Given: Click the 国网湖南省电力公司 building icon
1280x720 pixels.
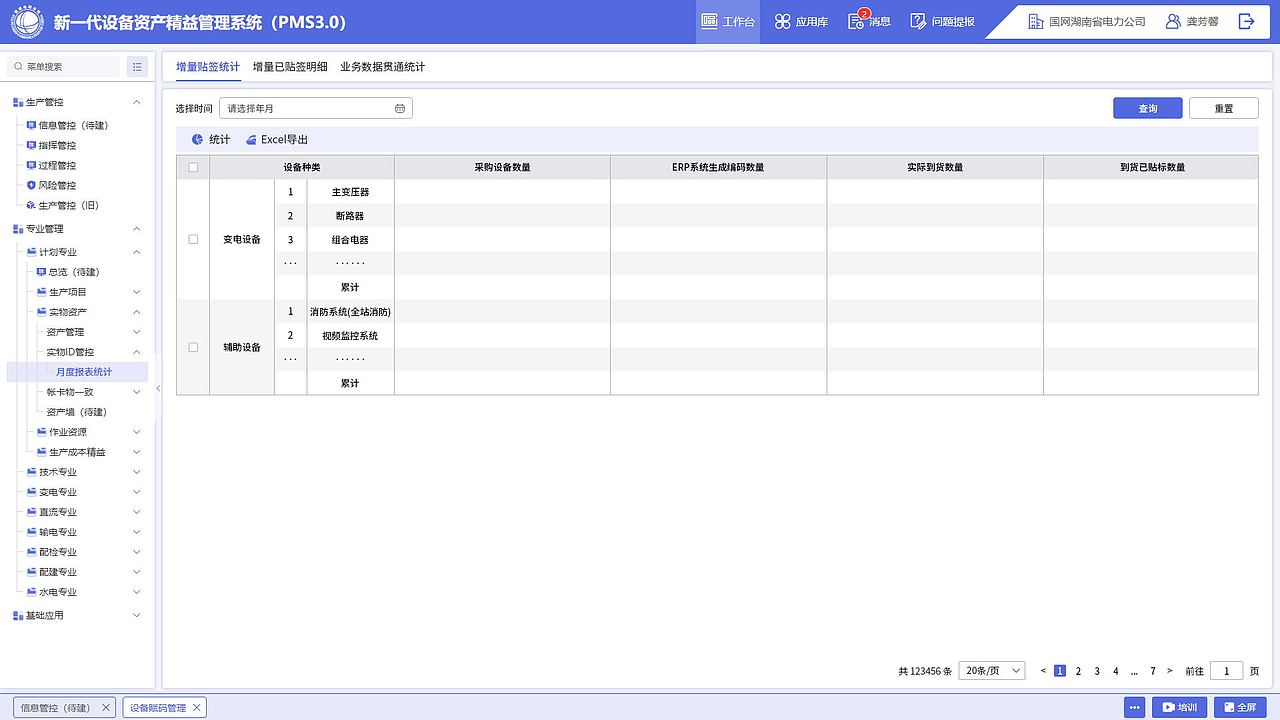Looking at the screenshot, I should 1035,21.
